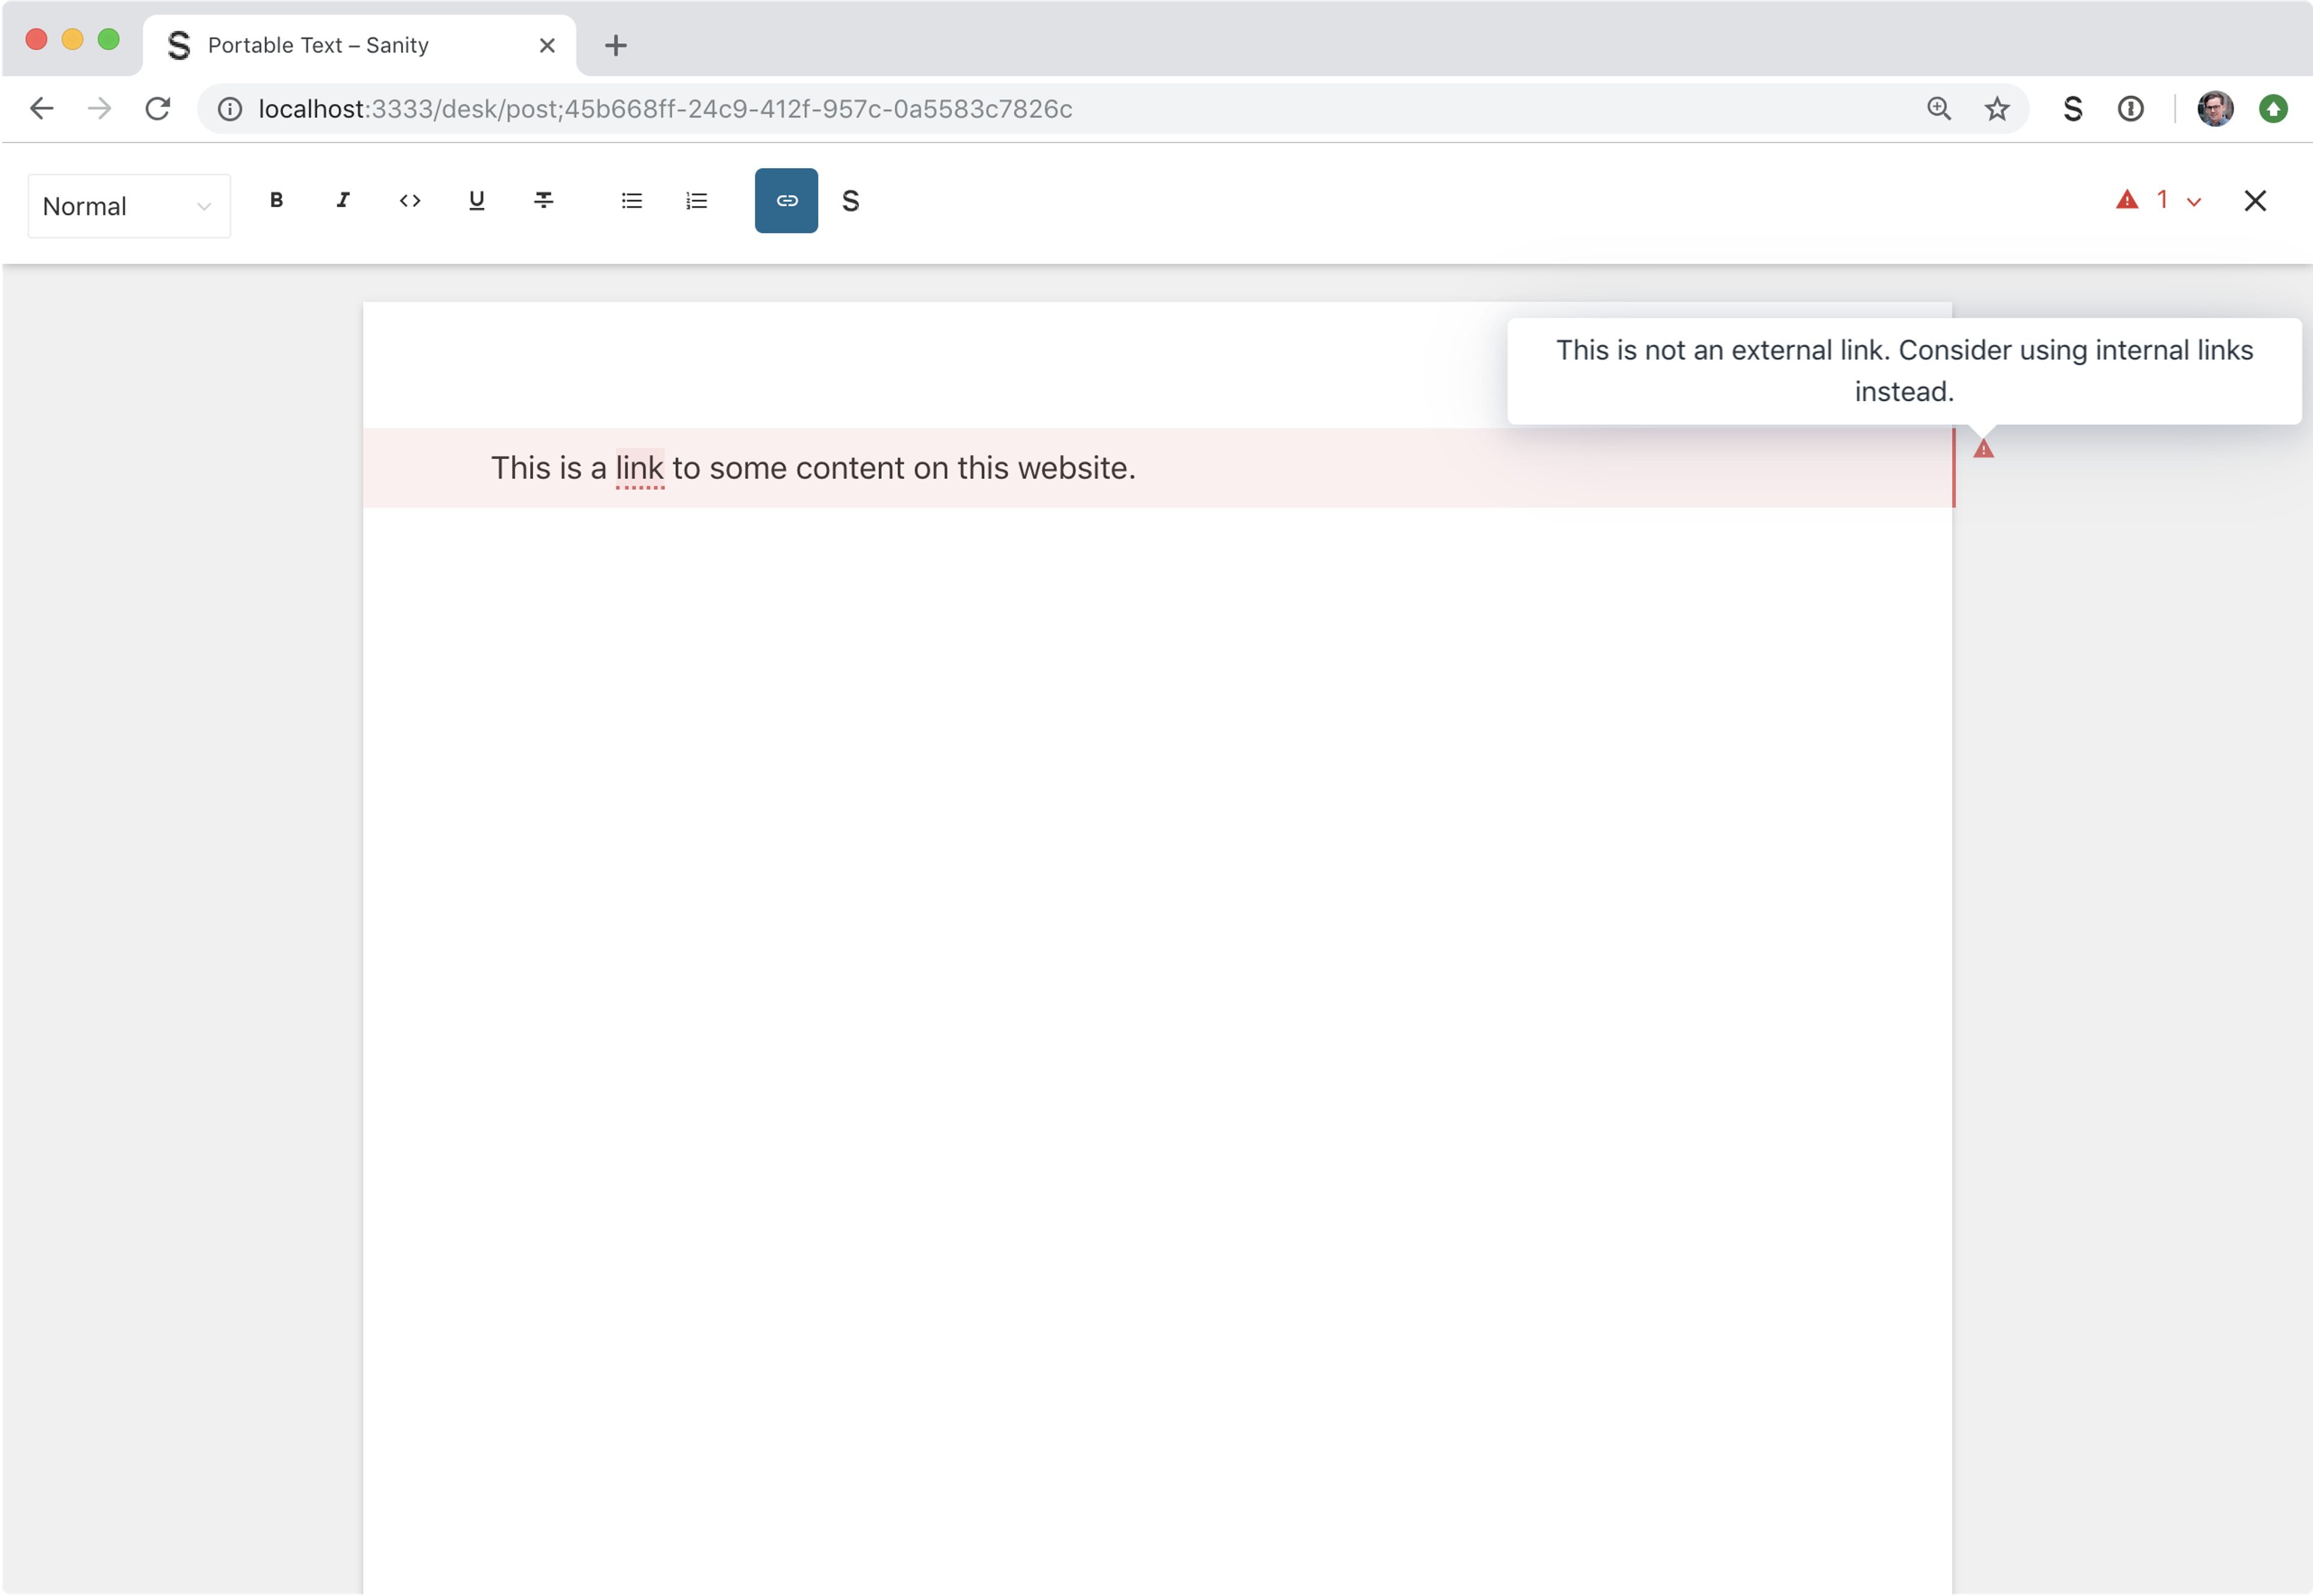This screenshot has width=2313, height=1596.
Task: Open a new browser tab
Action: (x=616, y=45)
